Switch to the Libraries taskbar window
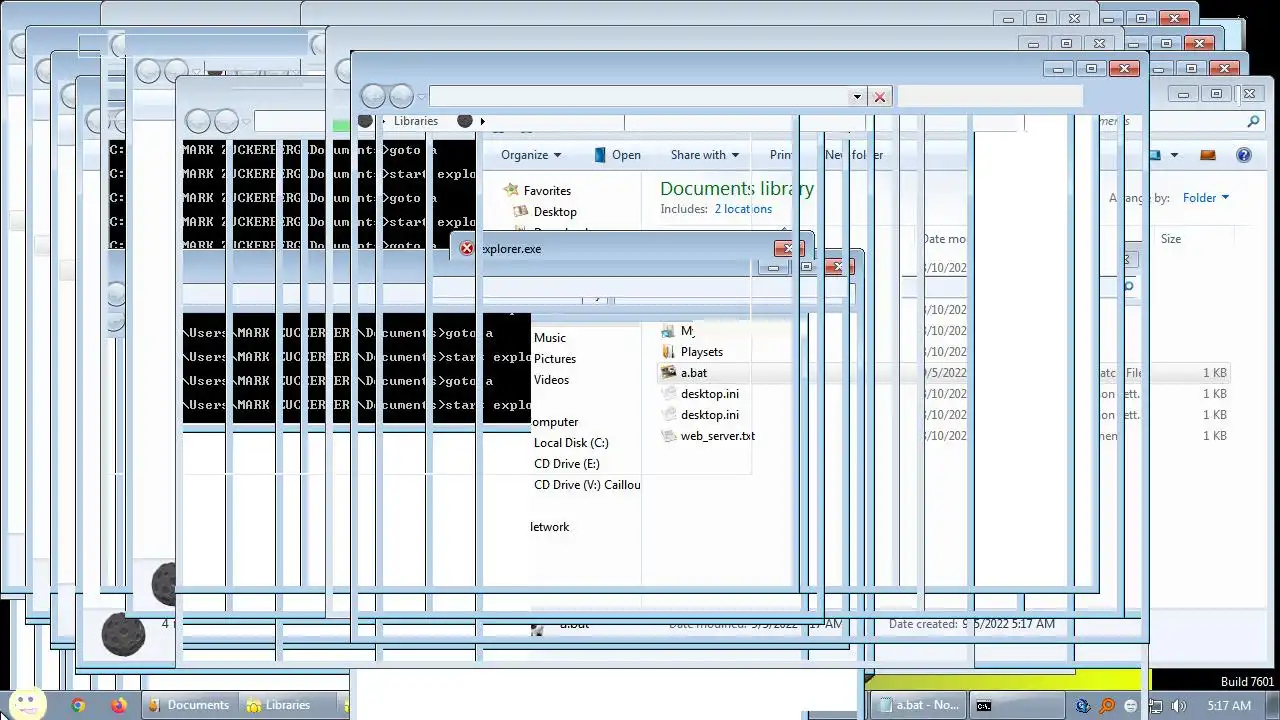The image size is (1280, 720). coord(290,705)
